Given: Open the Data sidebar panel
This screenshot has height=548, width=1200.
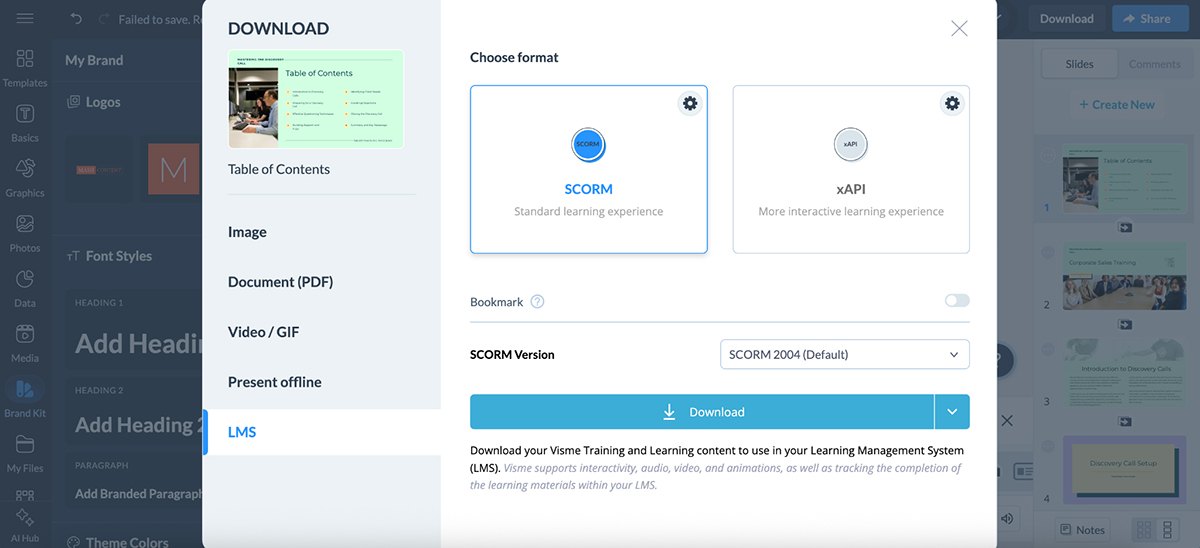Looking at the screenshot, I should 25,288.
